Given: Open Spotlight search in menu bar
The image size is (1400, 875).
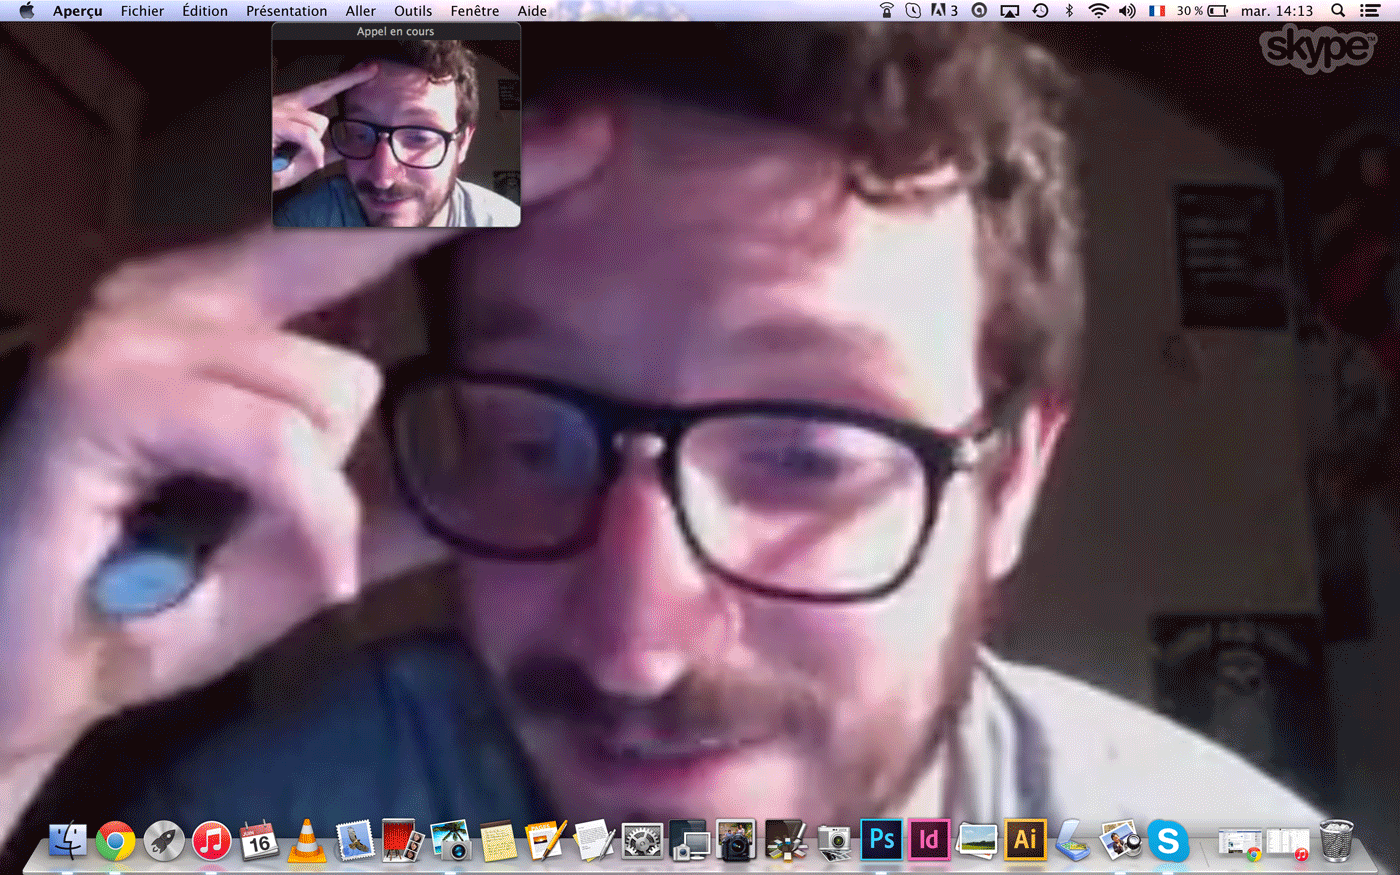Looking at the screenshot, I should click(1338, 11).
